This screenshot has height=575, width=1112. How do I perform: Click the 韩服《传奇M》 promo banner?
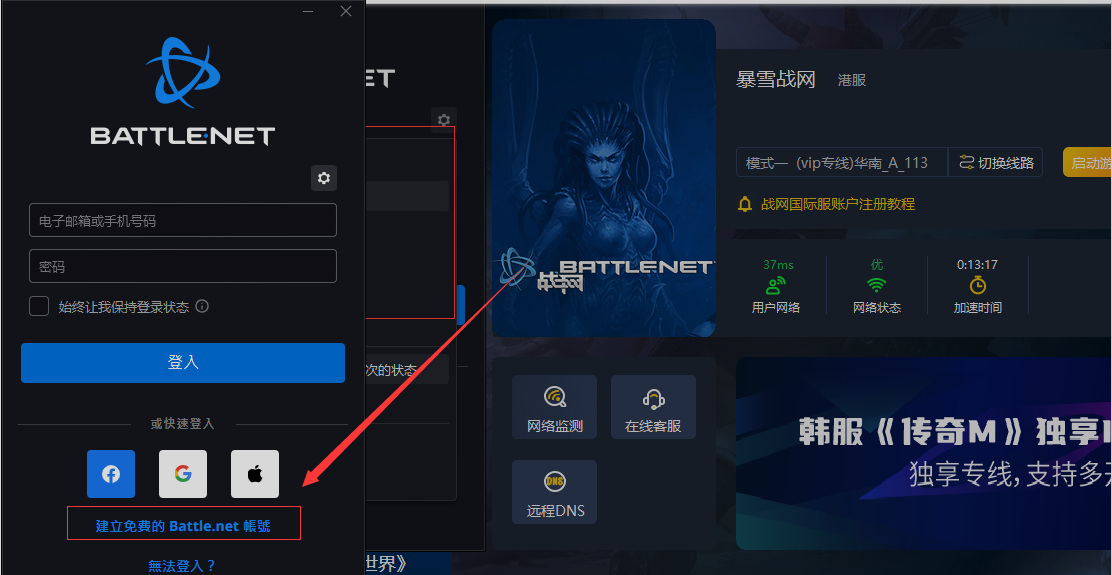click(924, 453)
